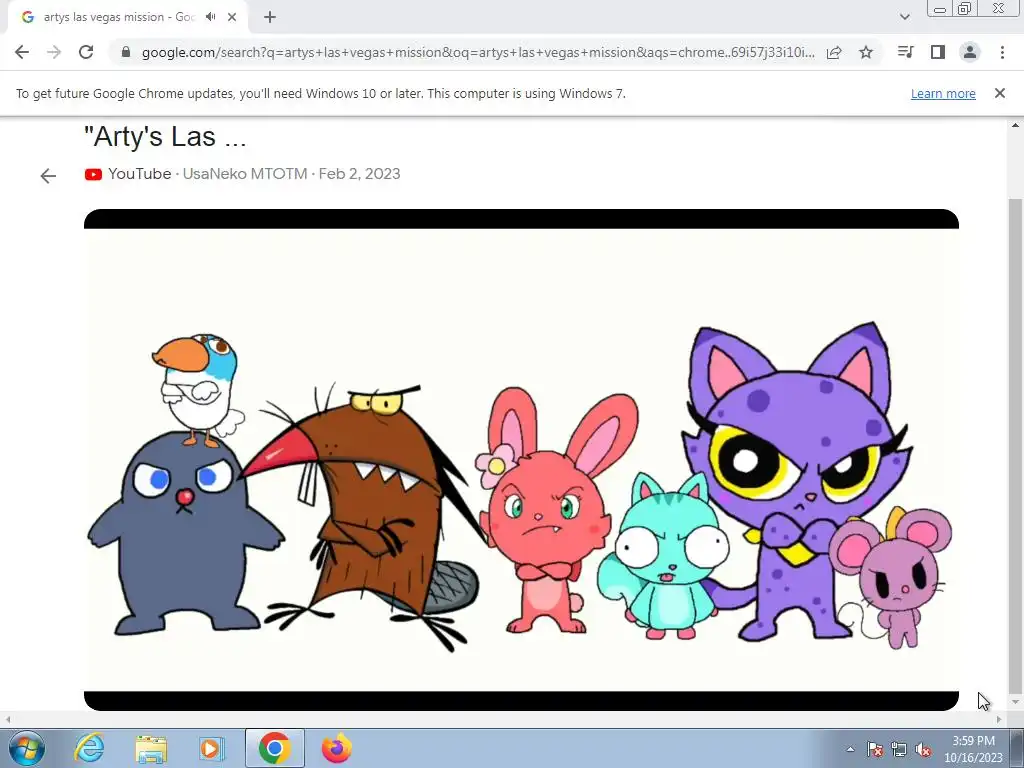
Task: Mute the tab via speaker icon
Action: (x=210, y=17)
